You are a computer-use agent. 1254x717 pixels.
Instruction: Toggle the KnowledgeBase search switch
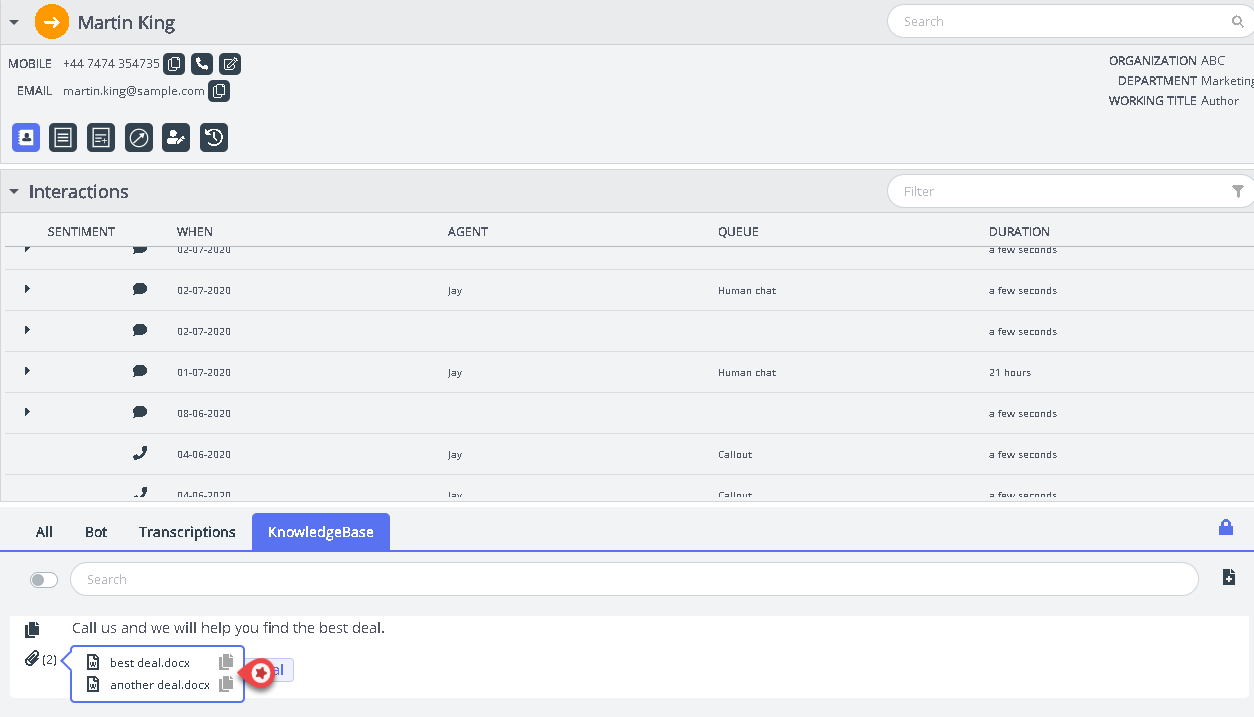(x=44, y=580)
